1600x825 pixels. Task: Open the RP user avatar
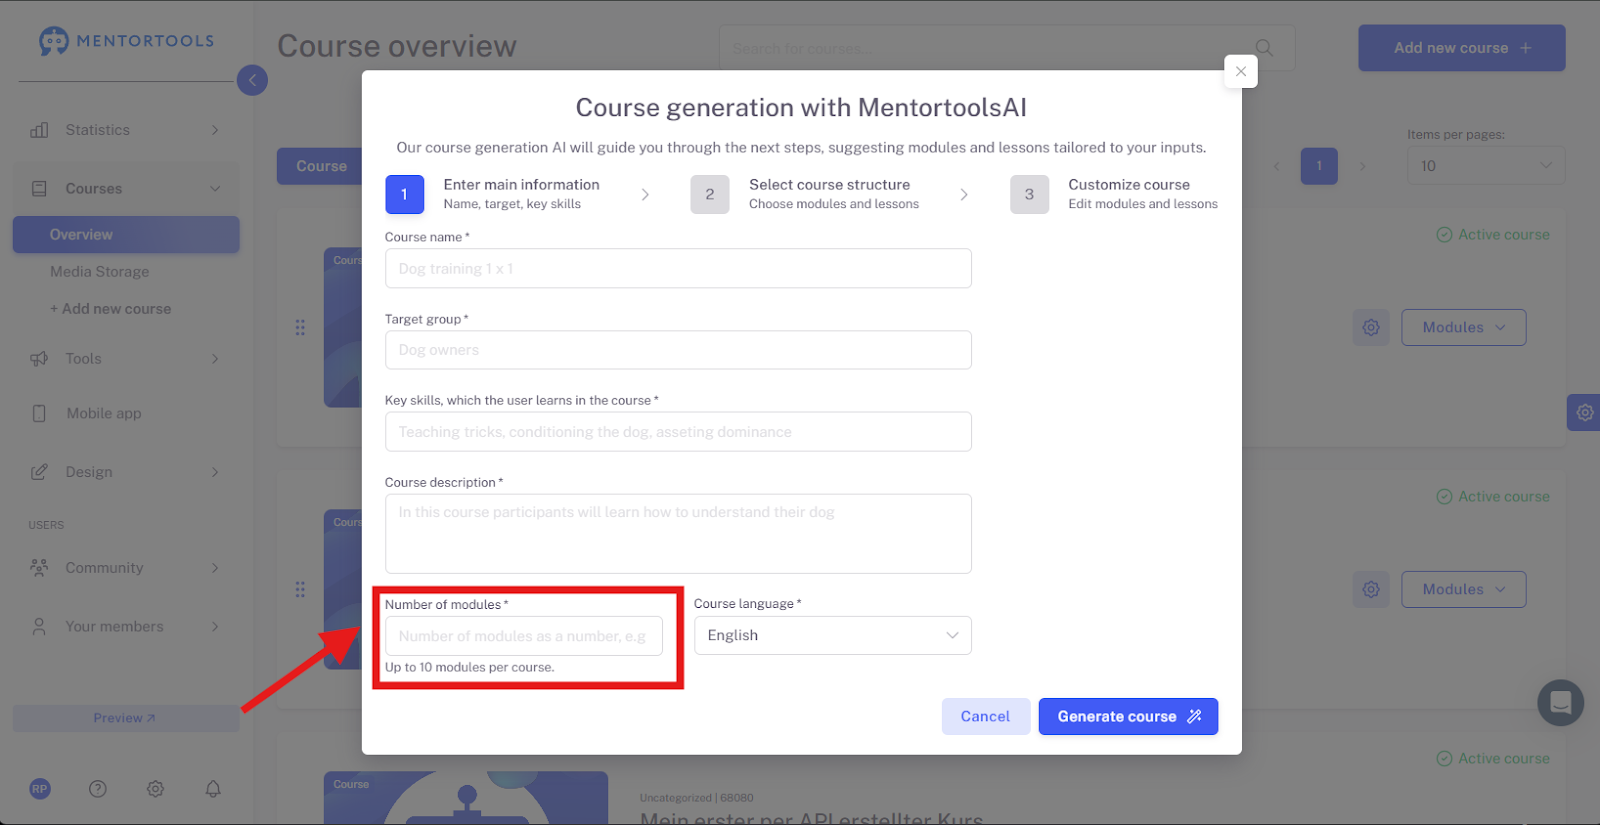point(40,789)
